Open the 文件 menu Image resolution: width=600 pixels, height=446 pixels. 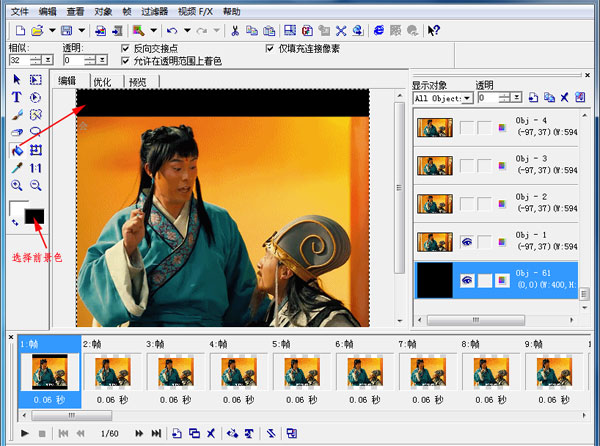pos(20,11)
